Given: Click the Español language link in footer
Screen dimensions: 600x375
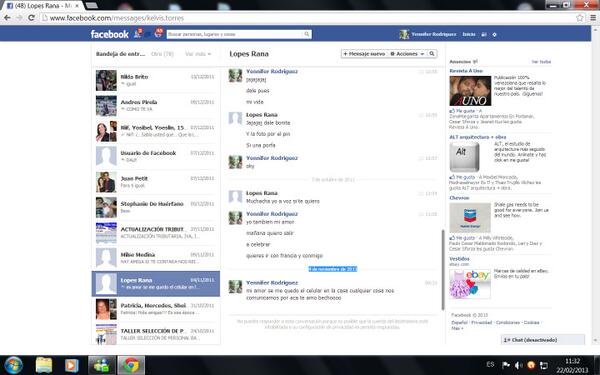Looking at the screenshot, I should tap(459, 323).
